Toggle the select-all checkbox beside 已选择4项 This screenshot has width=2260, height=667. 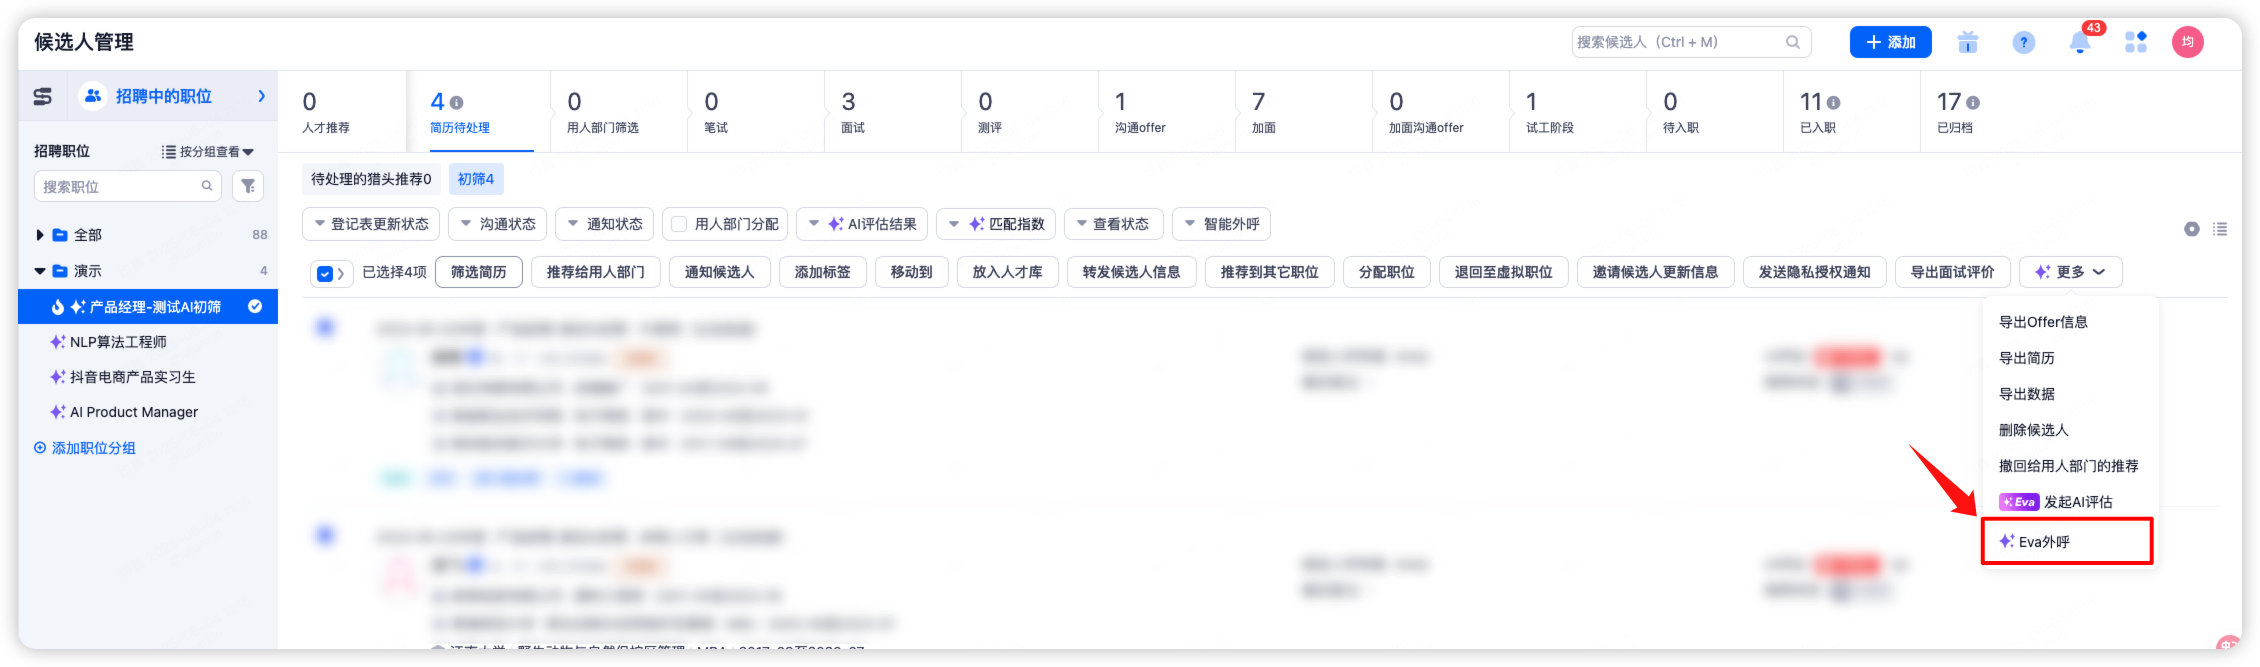325,273
